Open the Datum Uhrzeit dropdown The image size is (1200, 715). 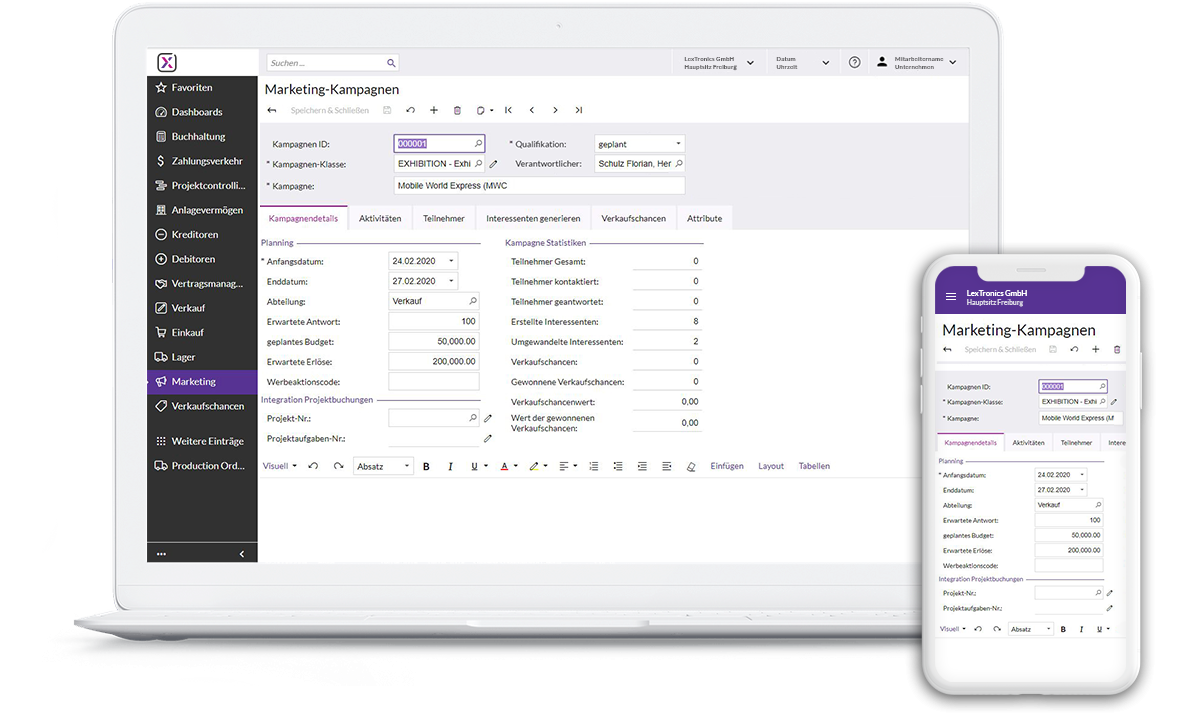click(x=802, y=62)
